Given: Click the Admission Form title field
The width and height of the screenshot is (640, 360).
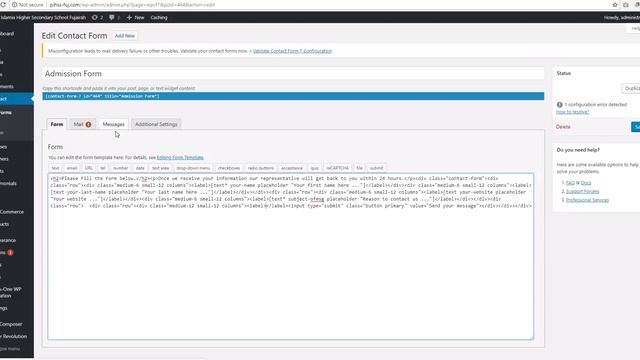Looking at the screenshot, I should pos(293,73).
